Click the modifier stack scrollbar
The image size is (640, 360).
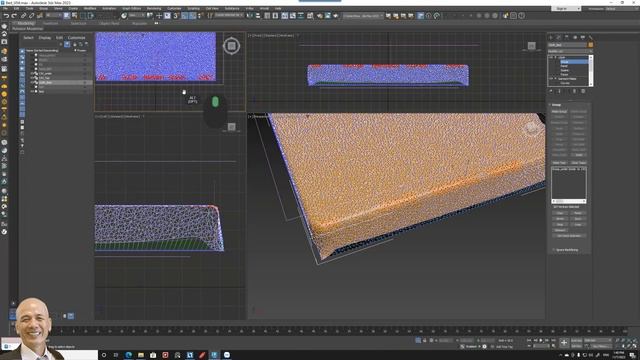(x=591, y=70)
